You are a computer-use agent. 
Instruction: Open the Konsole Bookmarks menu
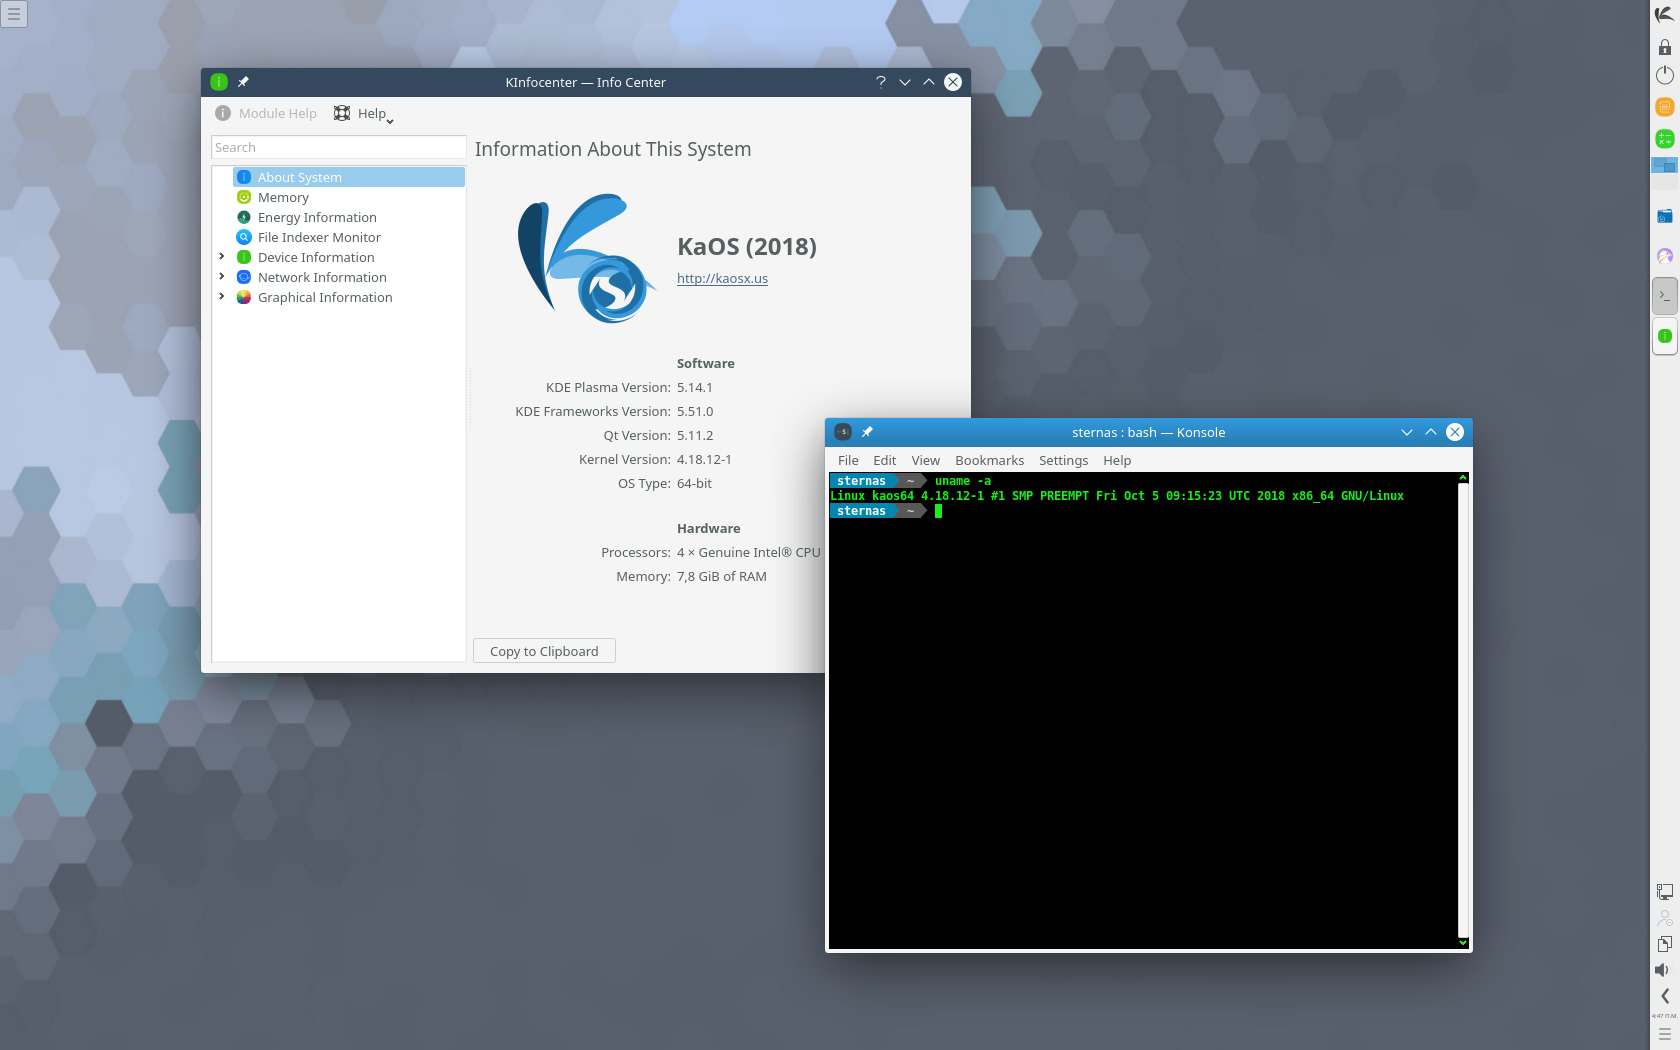tap(989, 460)
